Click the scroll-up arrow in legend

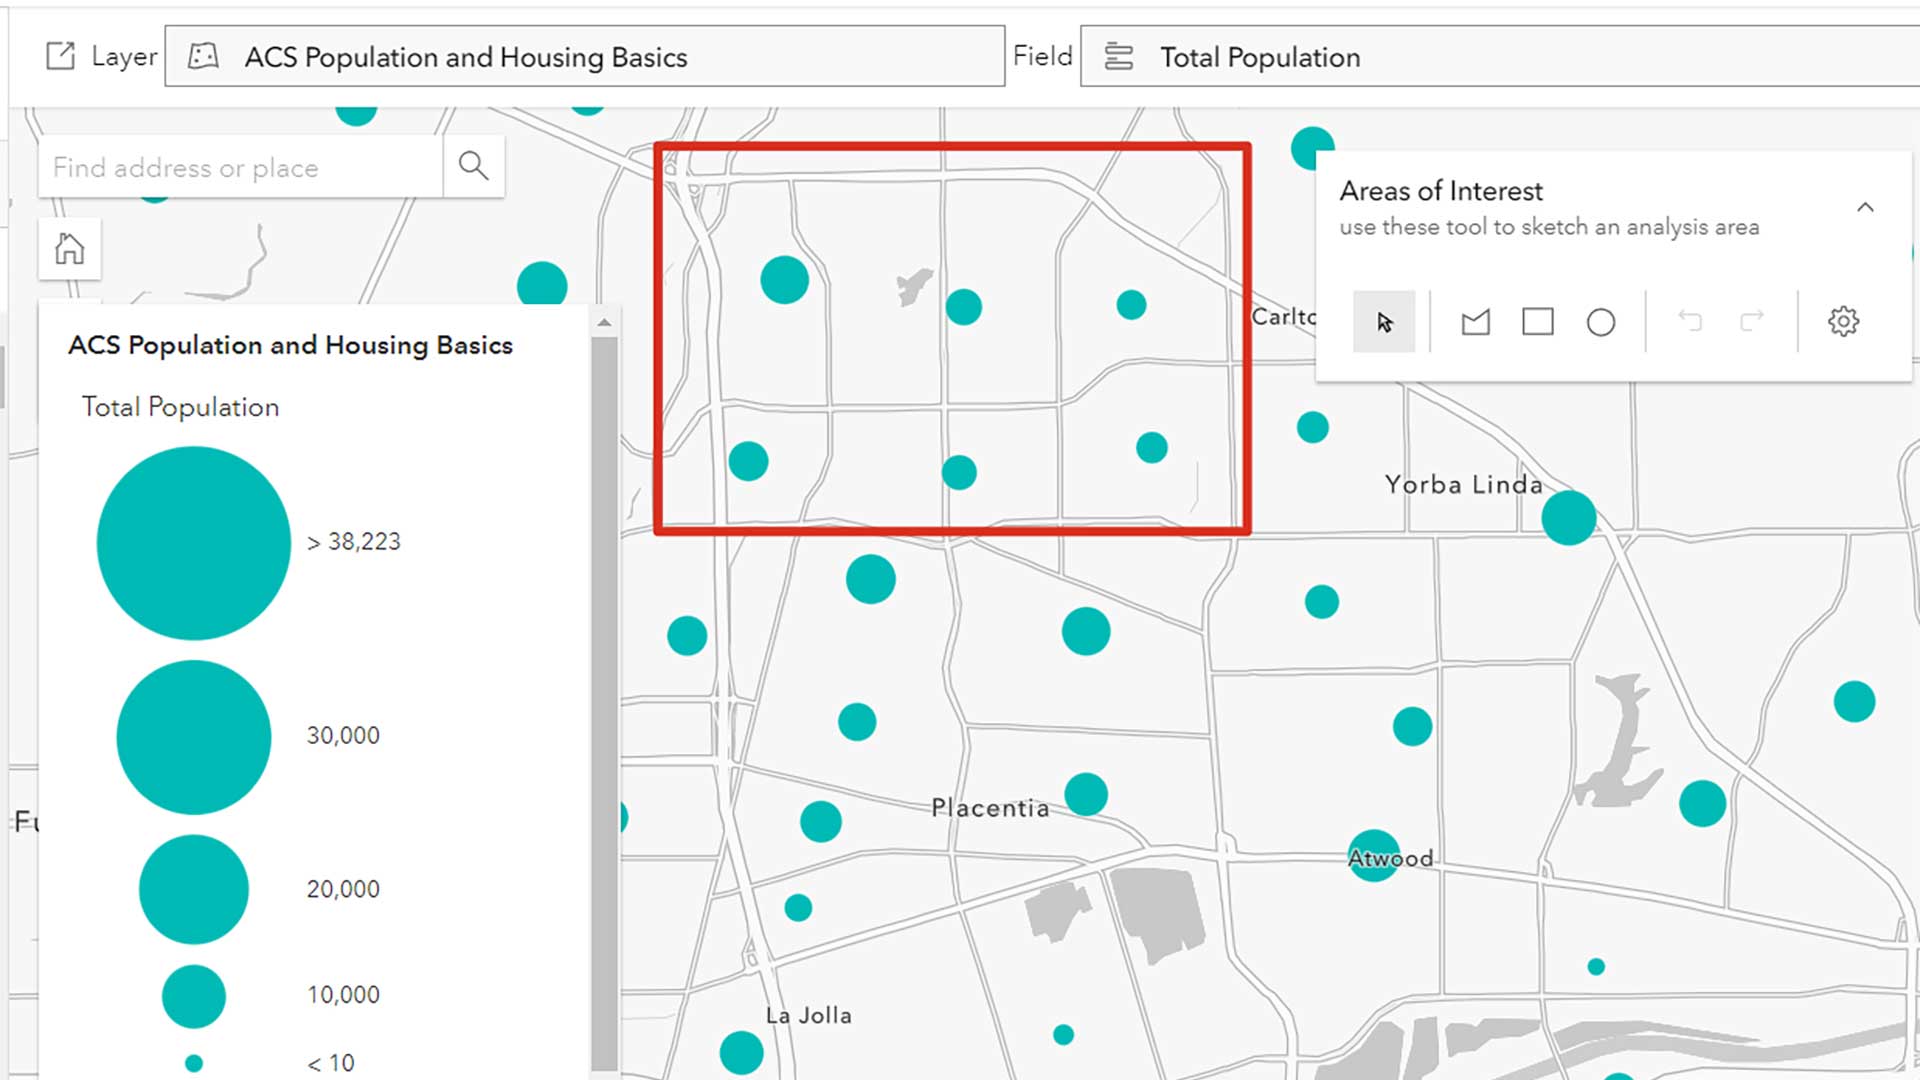604,322
